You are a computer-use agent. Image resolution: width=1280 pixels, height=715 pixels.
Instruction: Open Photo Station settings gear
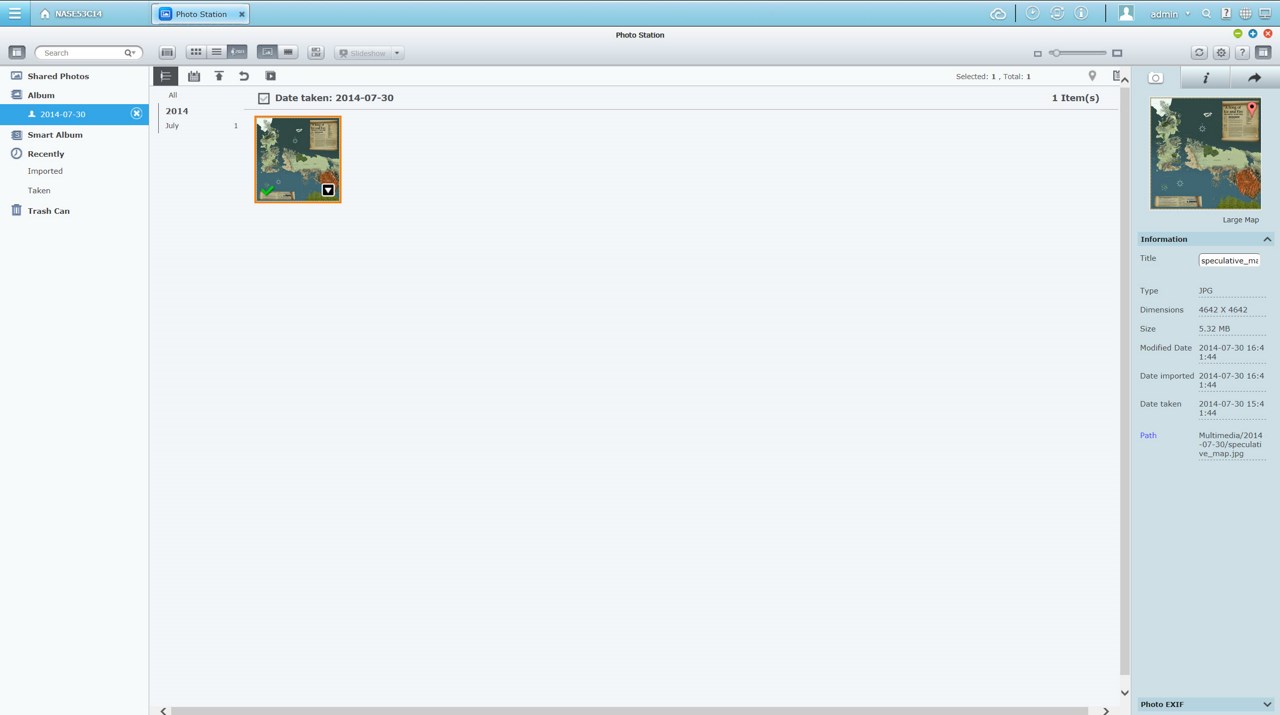[x=1221, y=52]
